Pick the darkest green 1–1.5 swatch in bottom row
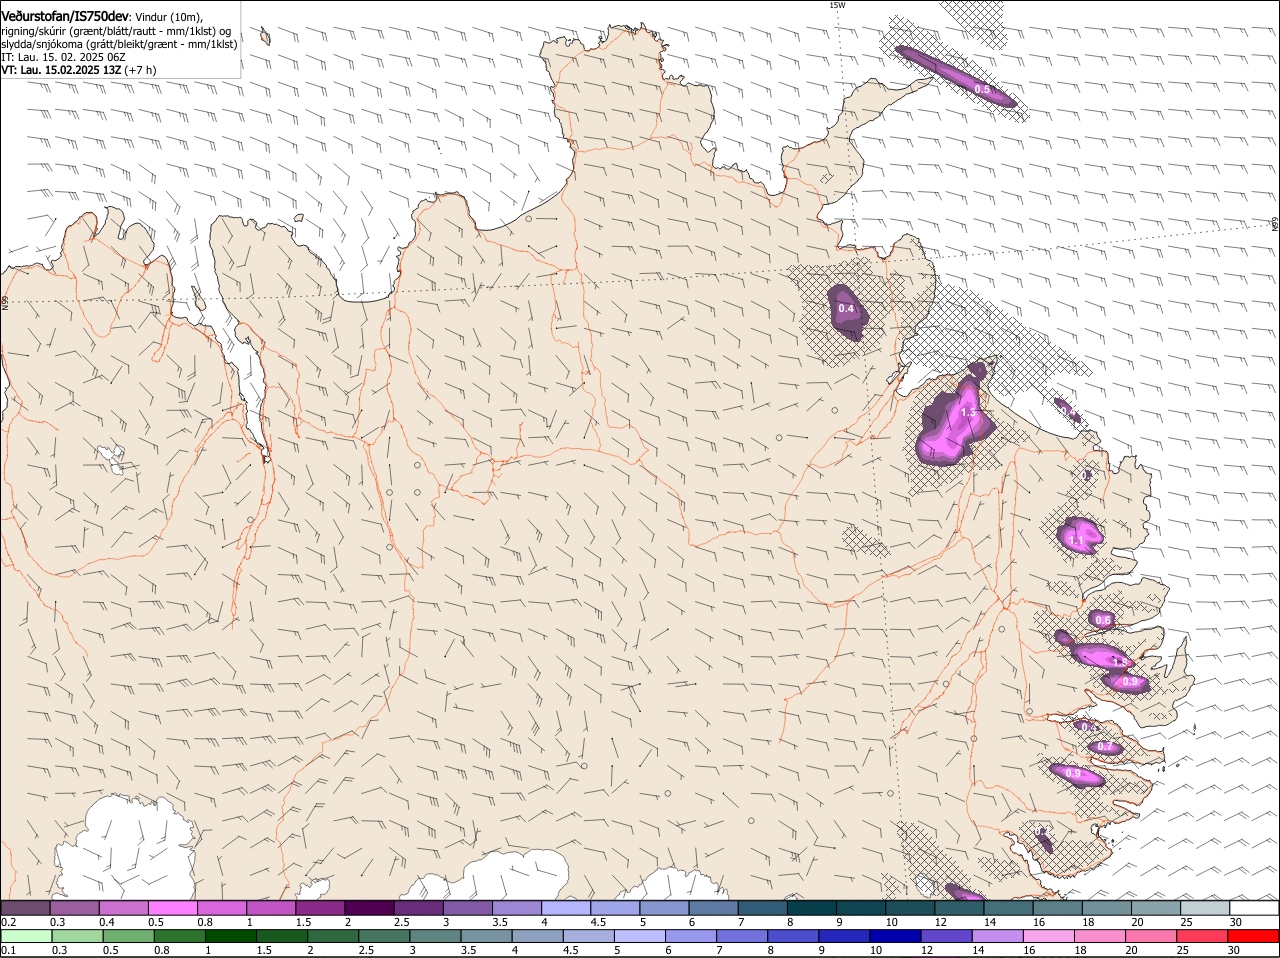This screenshot has width=1280, height=958. pyautogui.click(x=230, y=936)
